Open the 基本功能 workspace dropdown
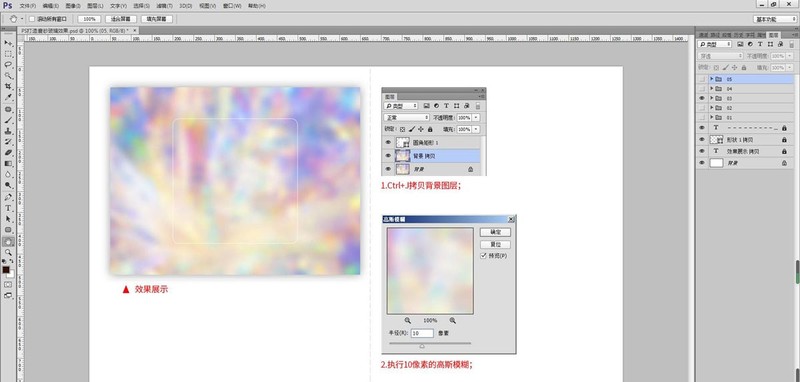800x382 pixels. coord(774,19)
